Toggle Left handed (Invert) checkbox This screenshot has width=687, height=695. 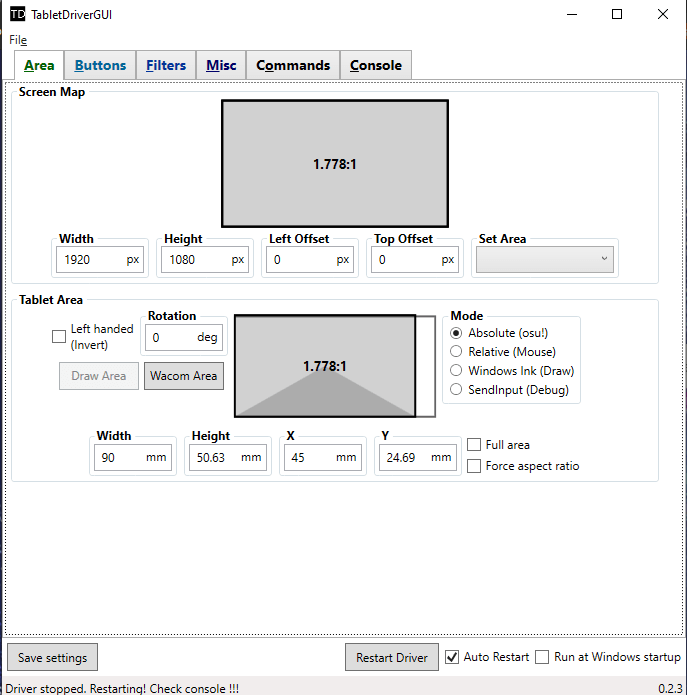click(59, 336)
